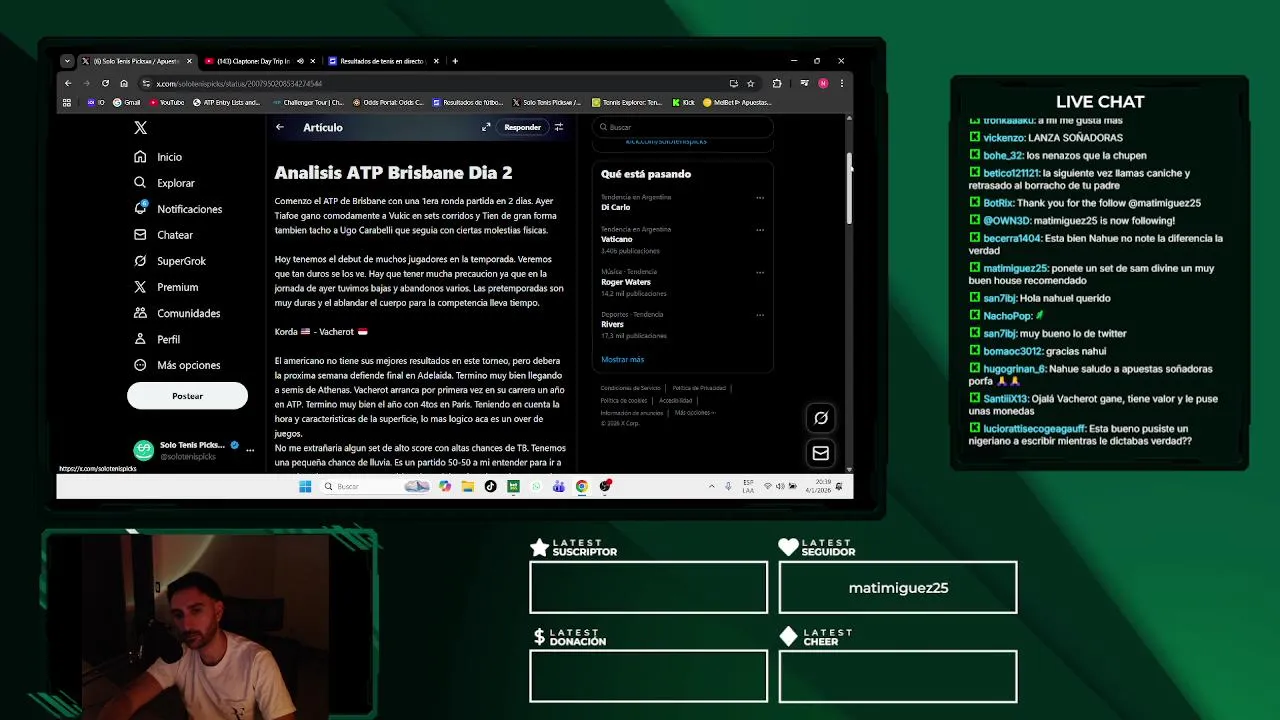The image size is (1280, 720).
Task: Open WhatsApp from the taskbar
Action: pos(536,487)
